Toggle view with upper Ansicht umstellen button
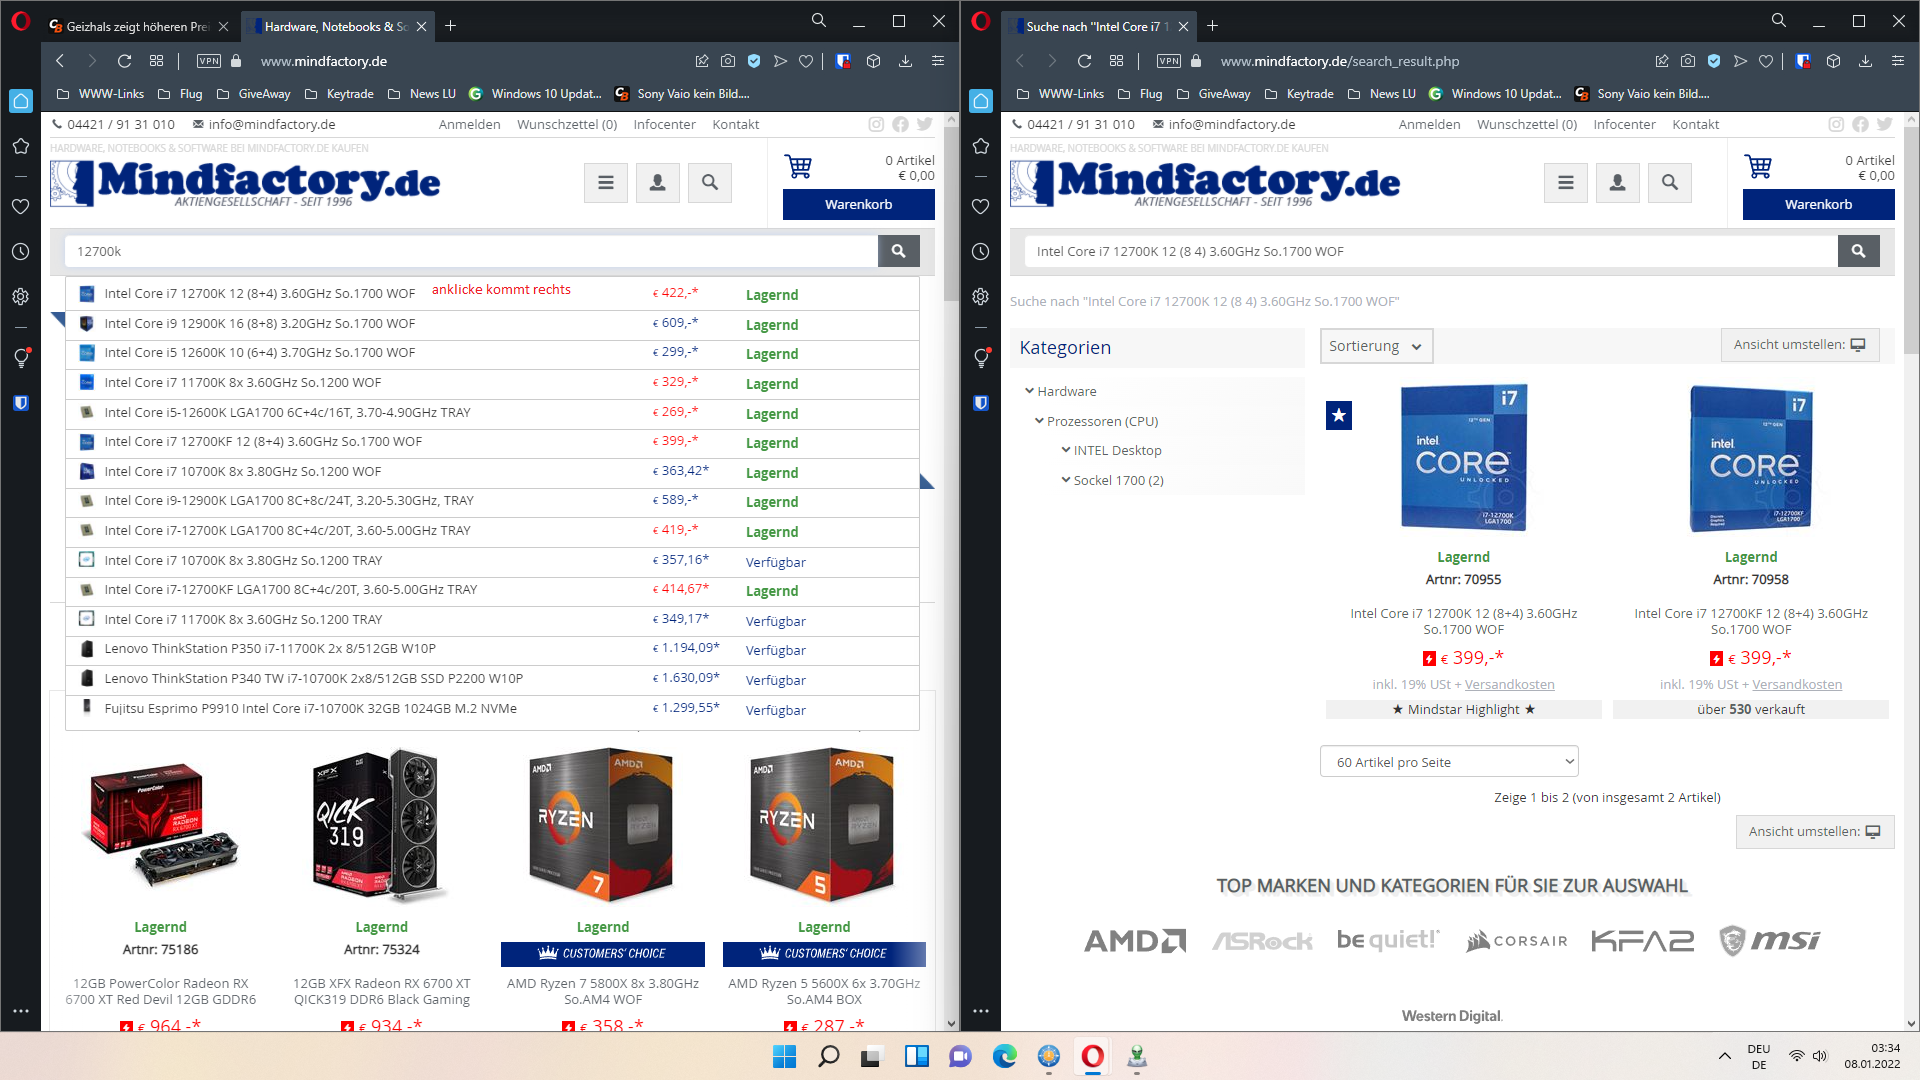The height and width of the screenshot is (1080, 1920). [1799, 345]
